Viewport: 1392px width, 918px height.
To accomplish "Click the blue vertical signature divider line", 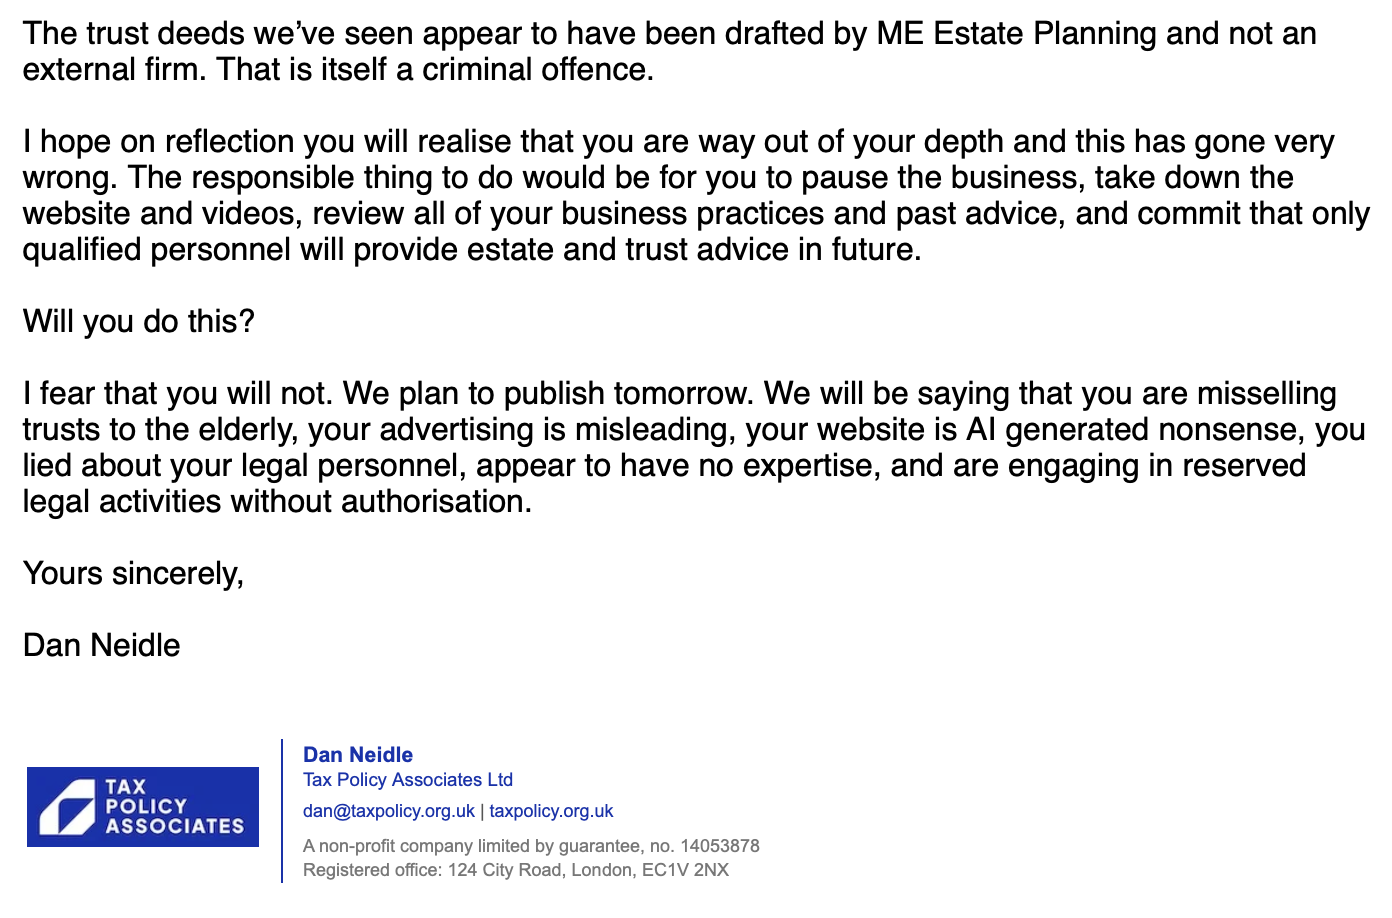I will tap(282, 811).
